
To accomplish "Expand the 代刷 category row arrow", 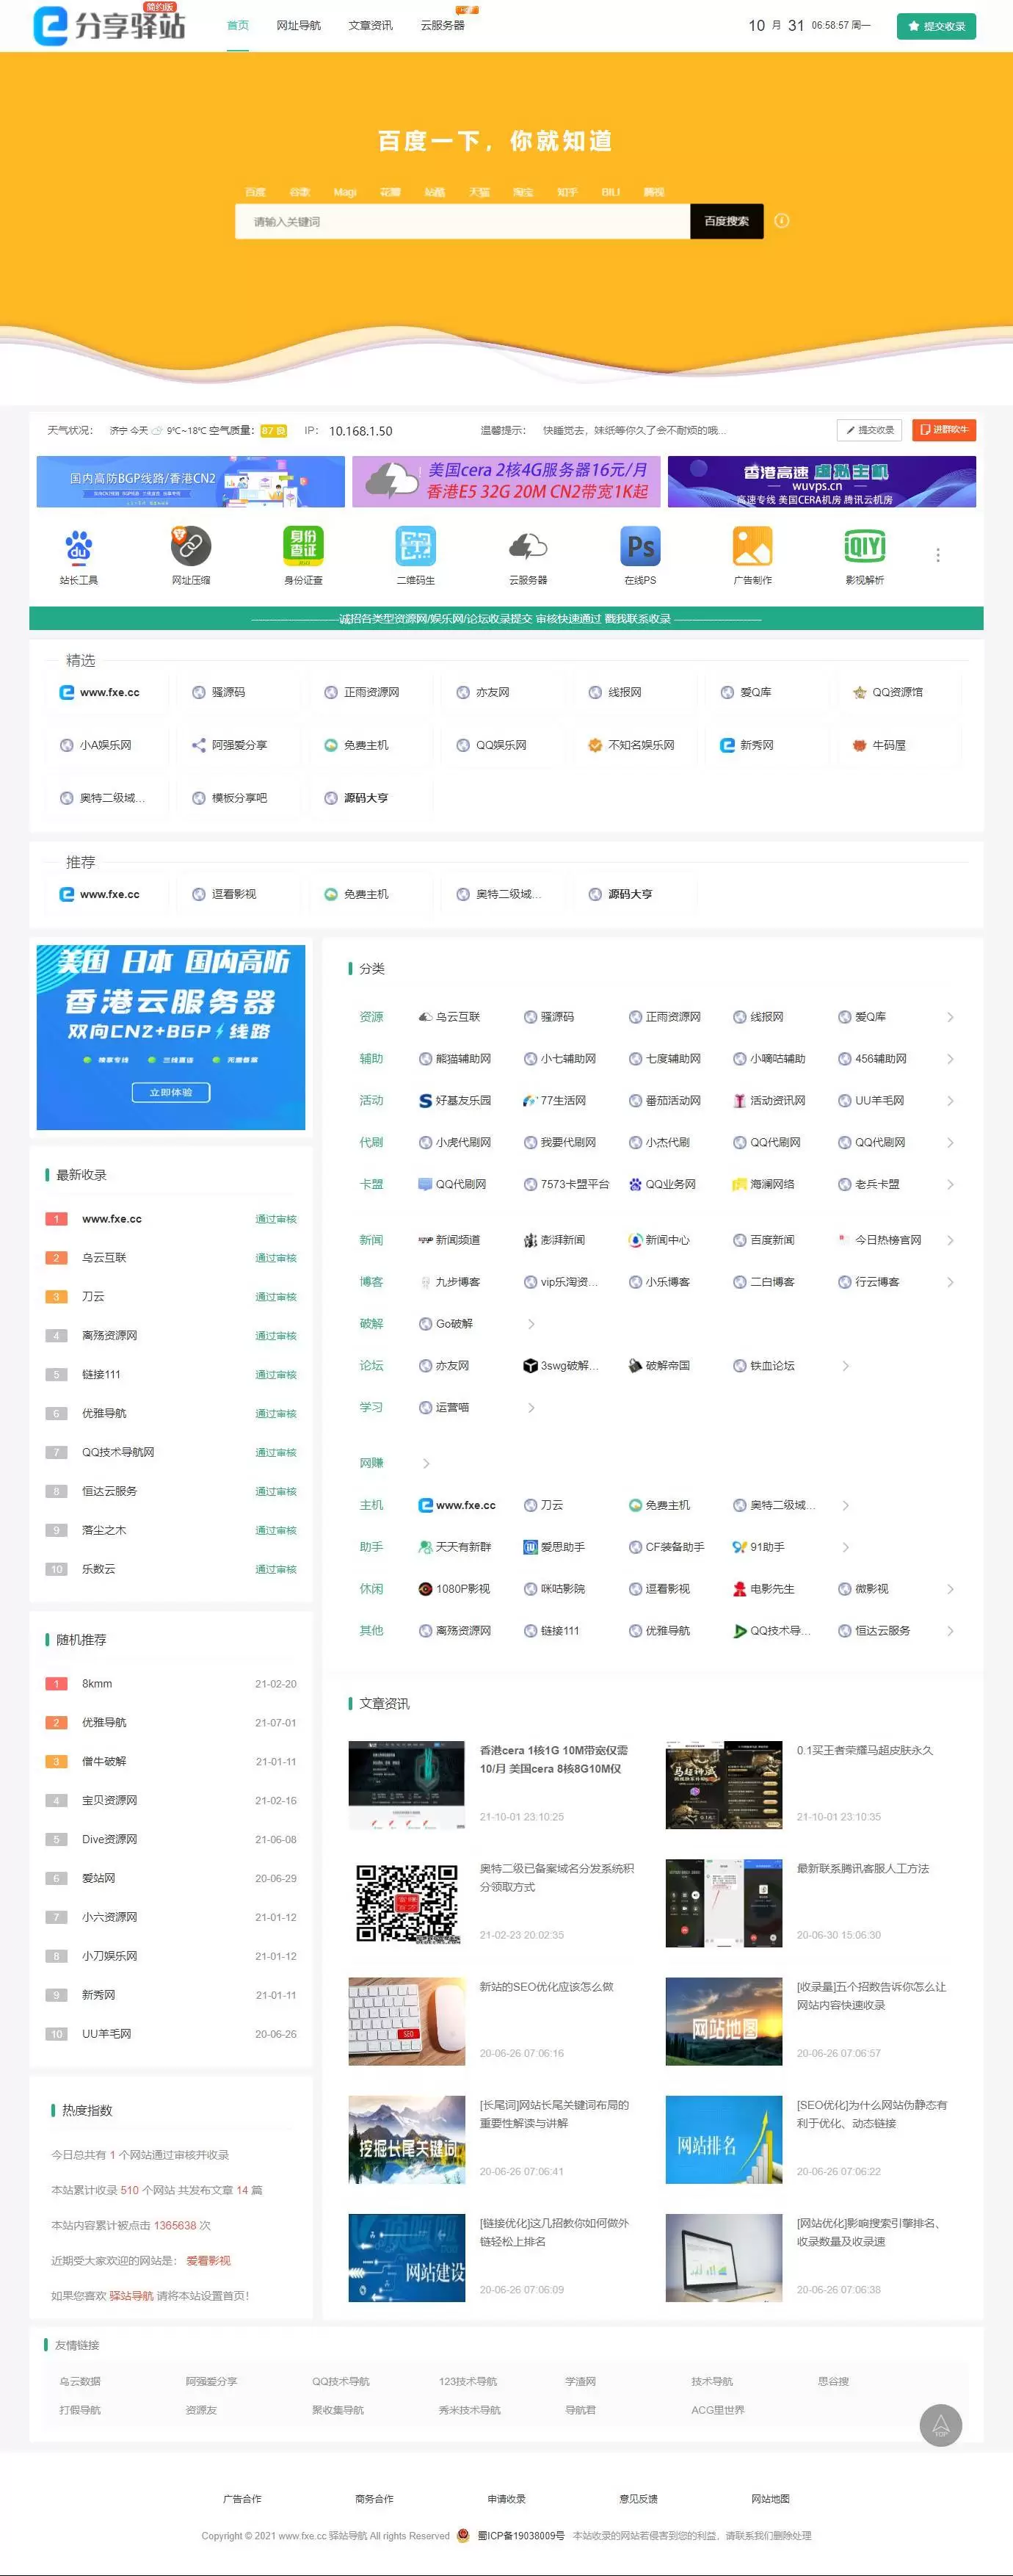I will [950, 1143].
